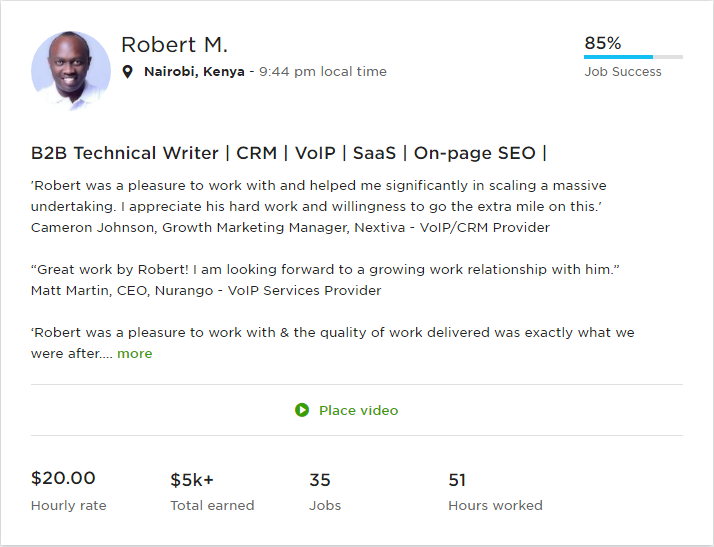
Task: Click the green play video icon
Action: click(302, 410)
